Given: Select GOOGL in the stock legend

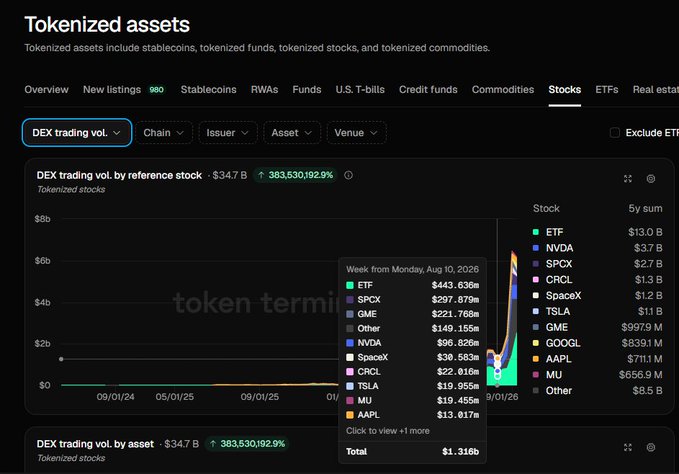Looking at the screenshot, I should pyautogui.click(x=563, y=343).
